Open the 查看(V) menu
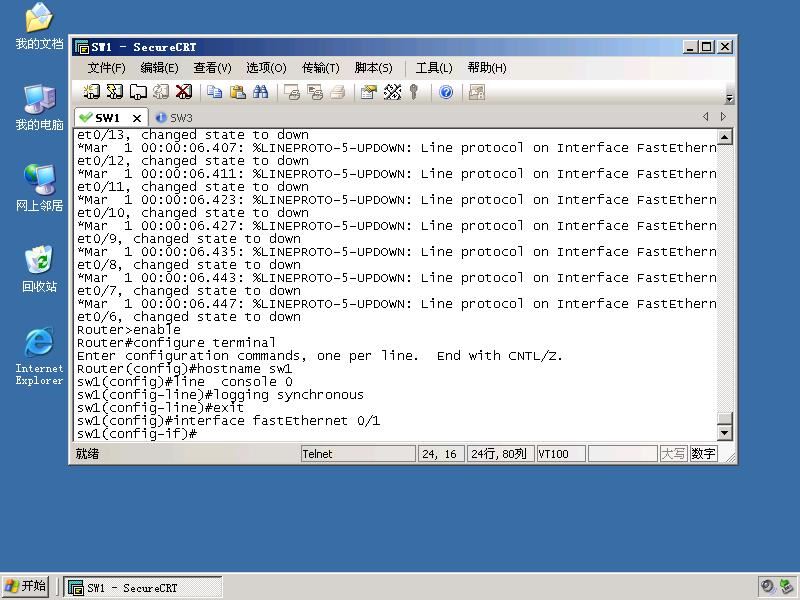The height and width of the screenshot is (600, 800). [212, 68]
